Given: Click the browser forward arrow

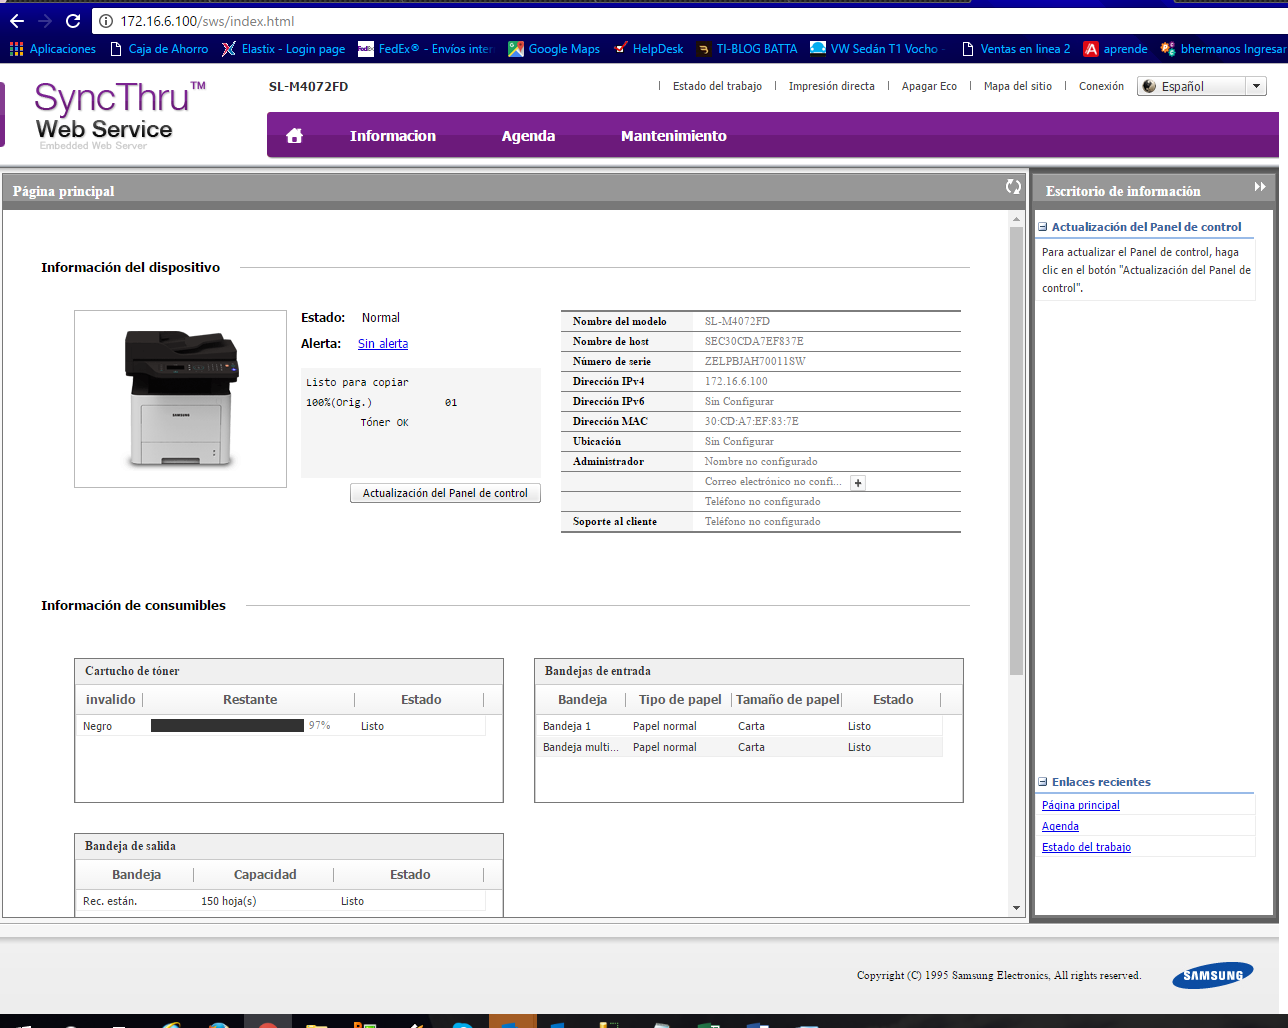Looking at the screenshot, I should [45, 21].
